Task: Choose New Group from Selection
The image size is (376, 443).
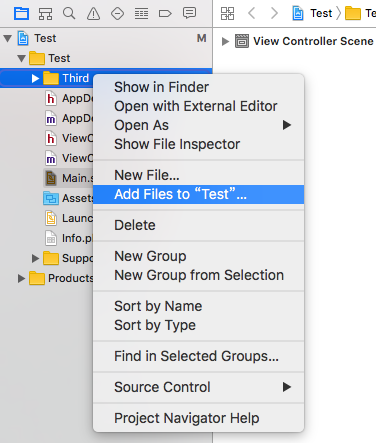Action: tap(199, 275)
